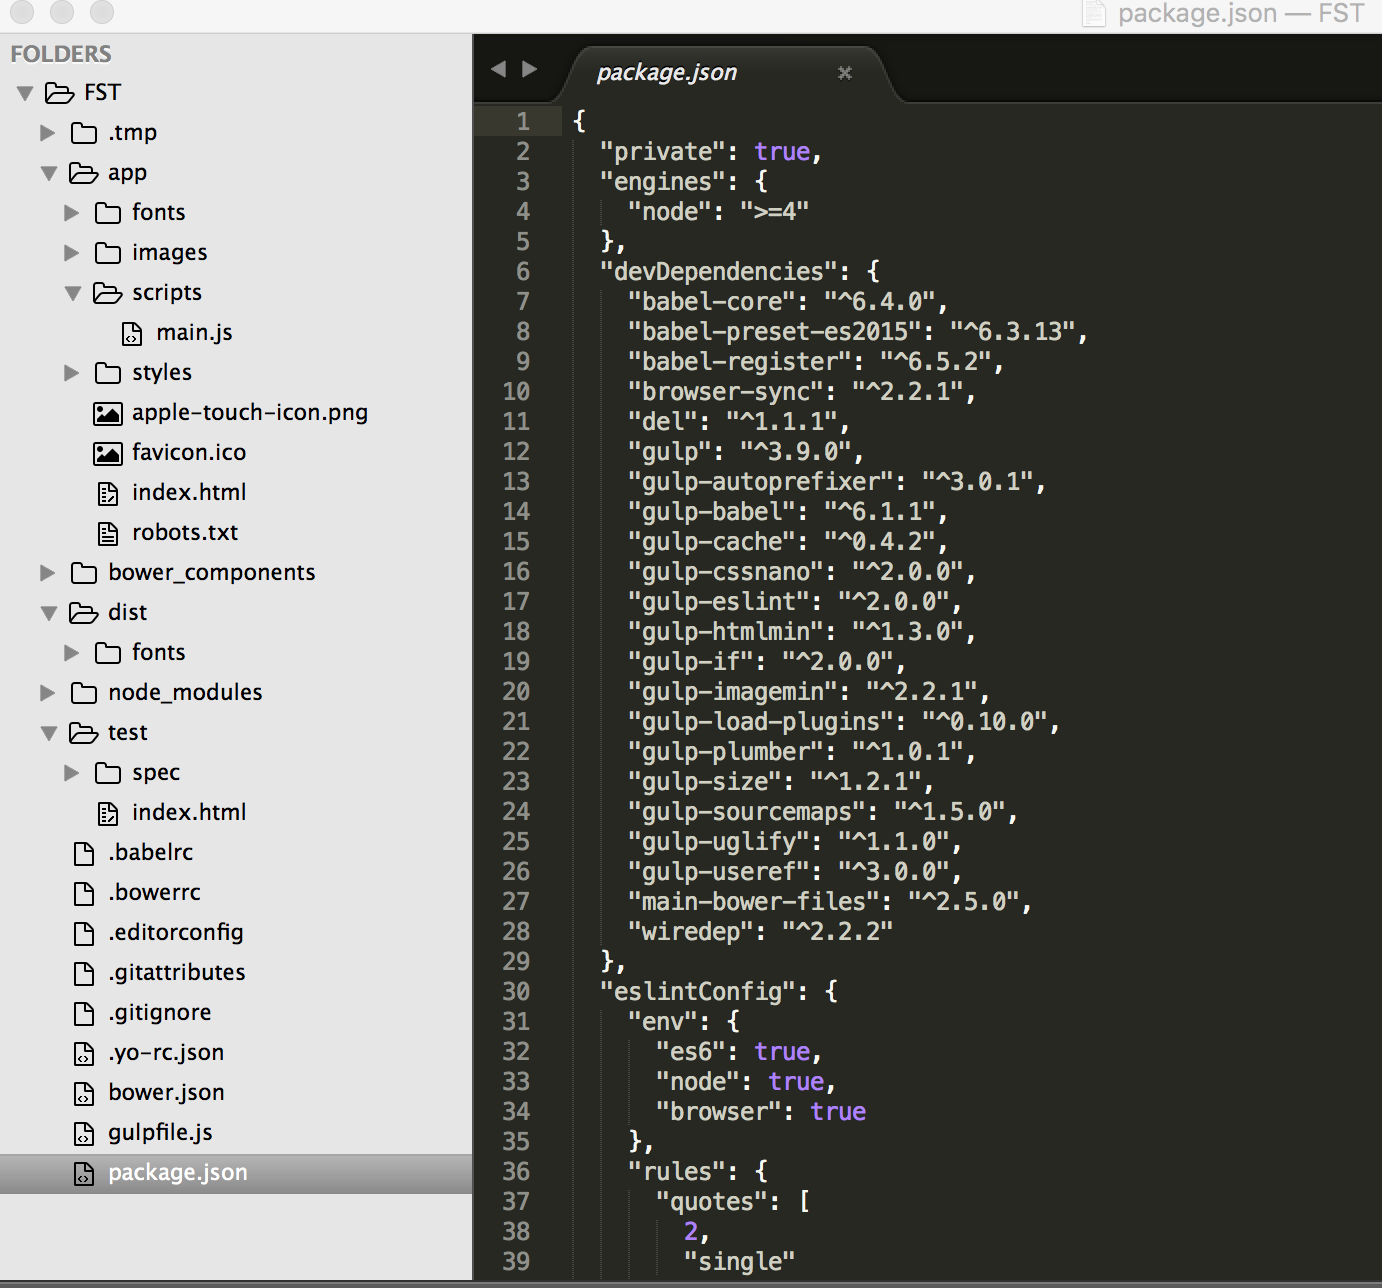Switch to the package.json tab

(x=667, y=71)
